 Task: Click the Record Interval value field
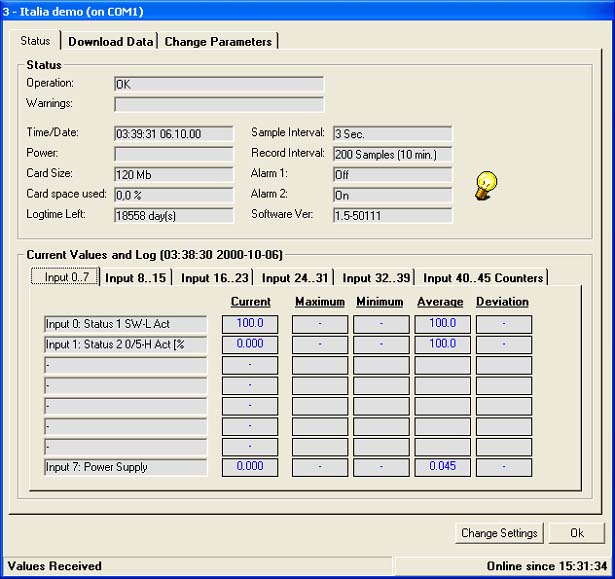392,154
